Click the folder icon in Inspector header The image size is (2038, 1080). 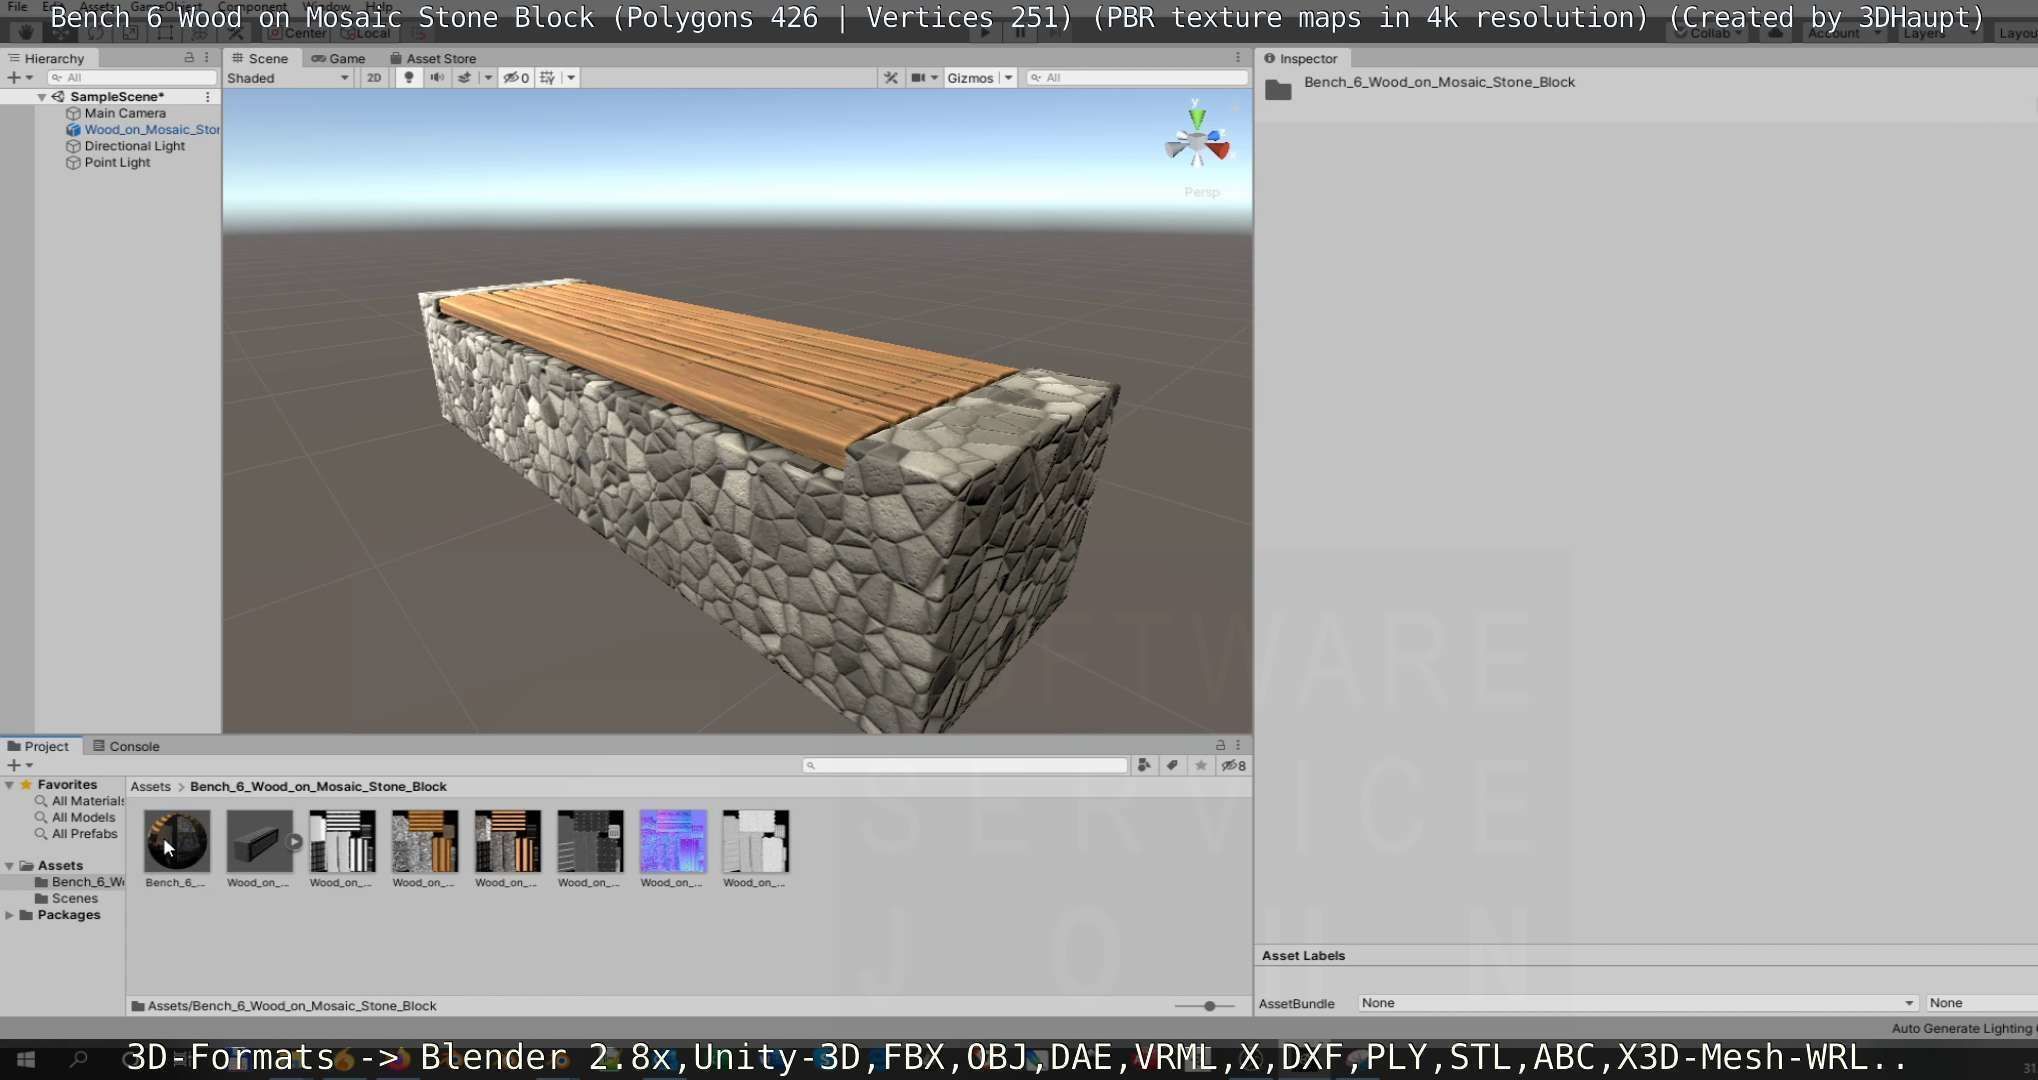pyautogui.click(x=1278, y=90)
